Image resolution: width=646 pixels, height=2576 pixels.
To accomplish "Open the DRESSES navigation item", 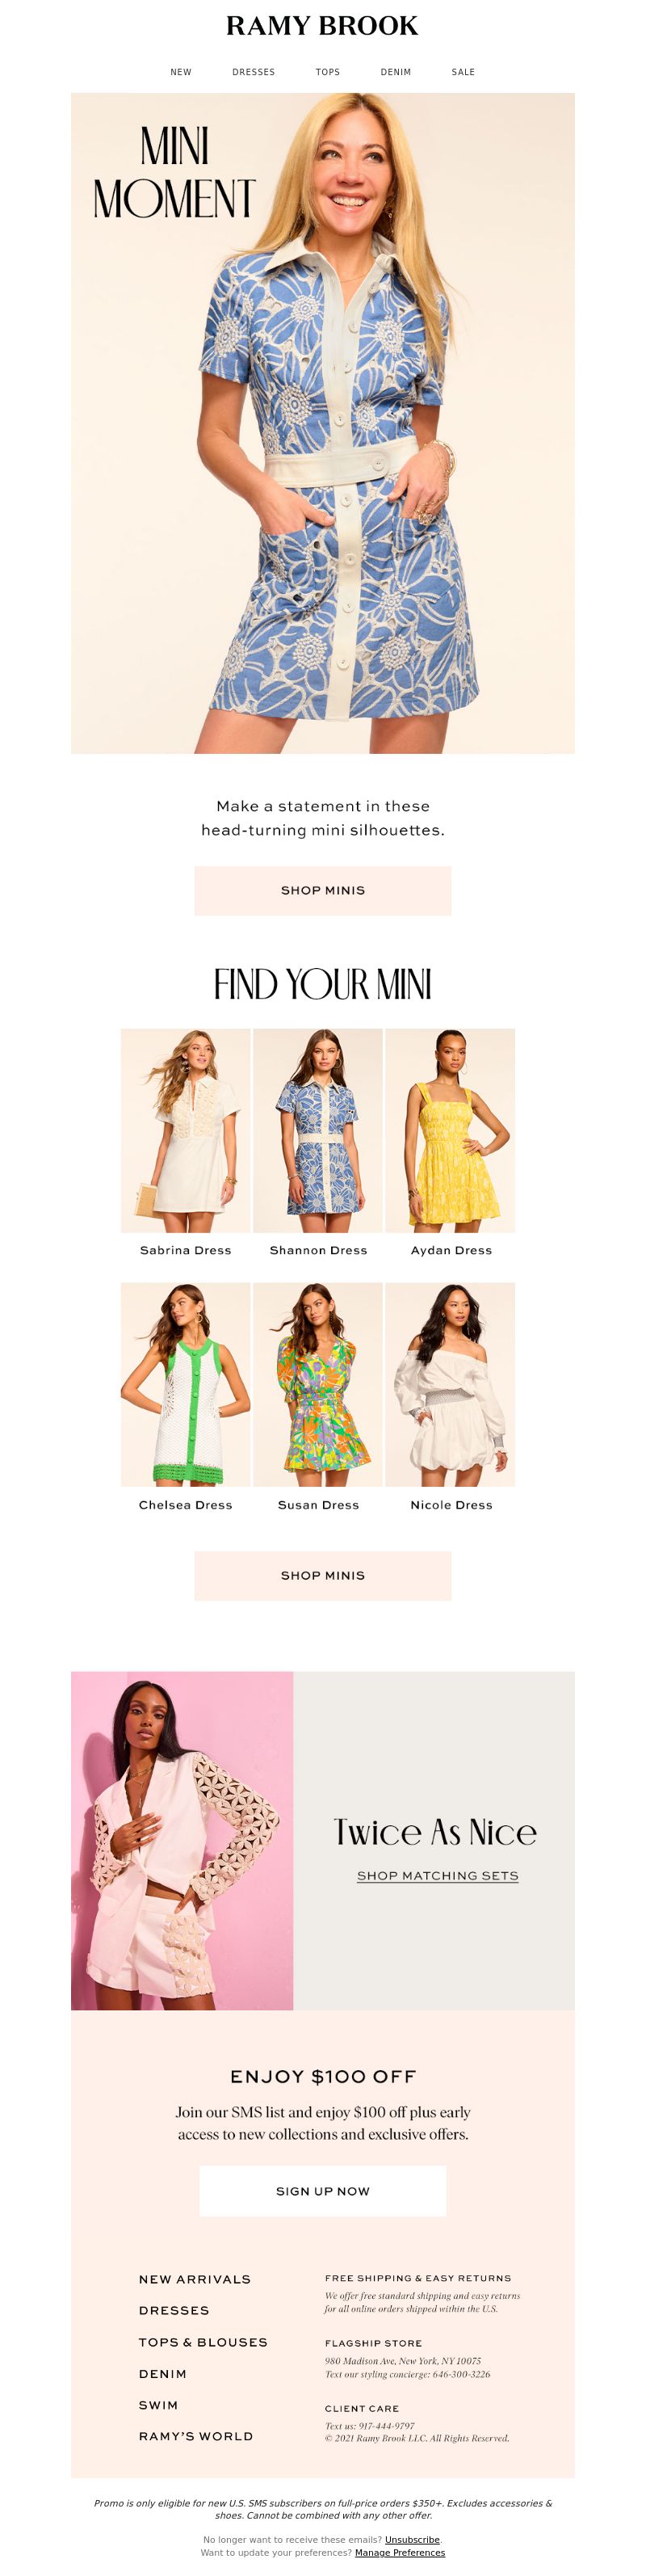I will point(253,72).
